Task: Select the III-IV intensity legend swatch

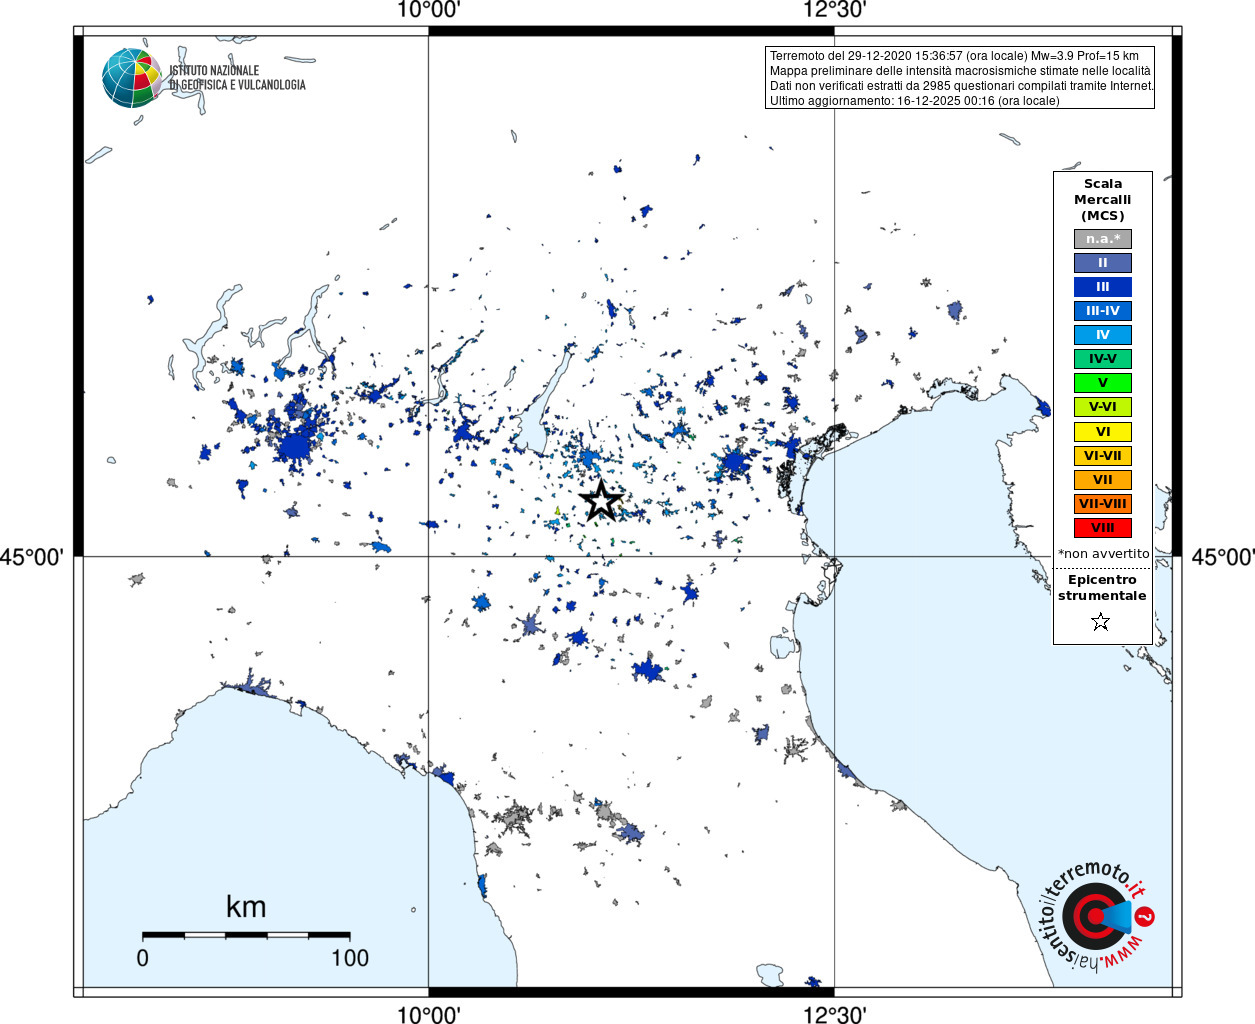Action: tap(1103, 311)
